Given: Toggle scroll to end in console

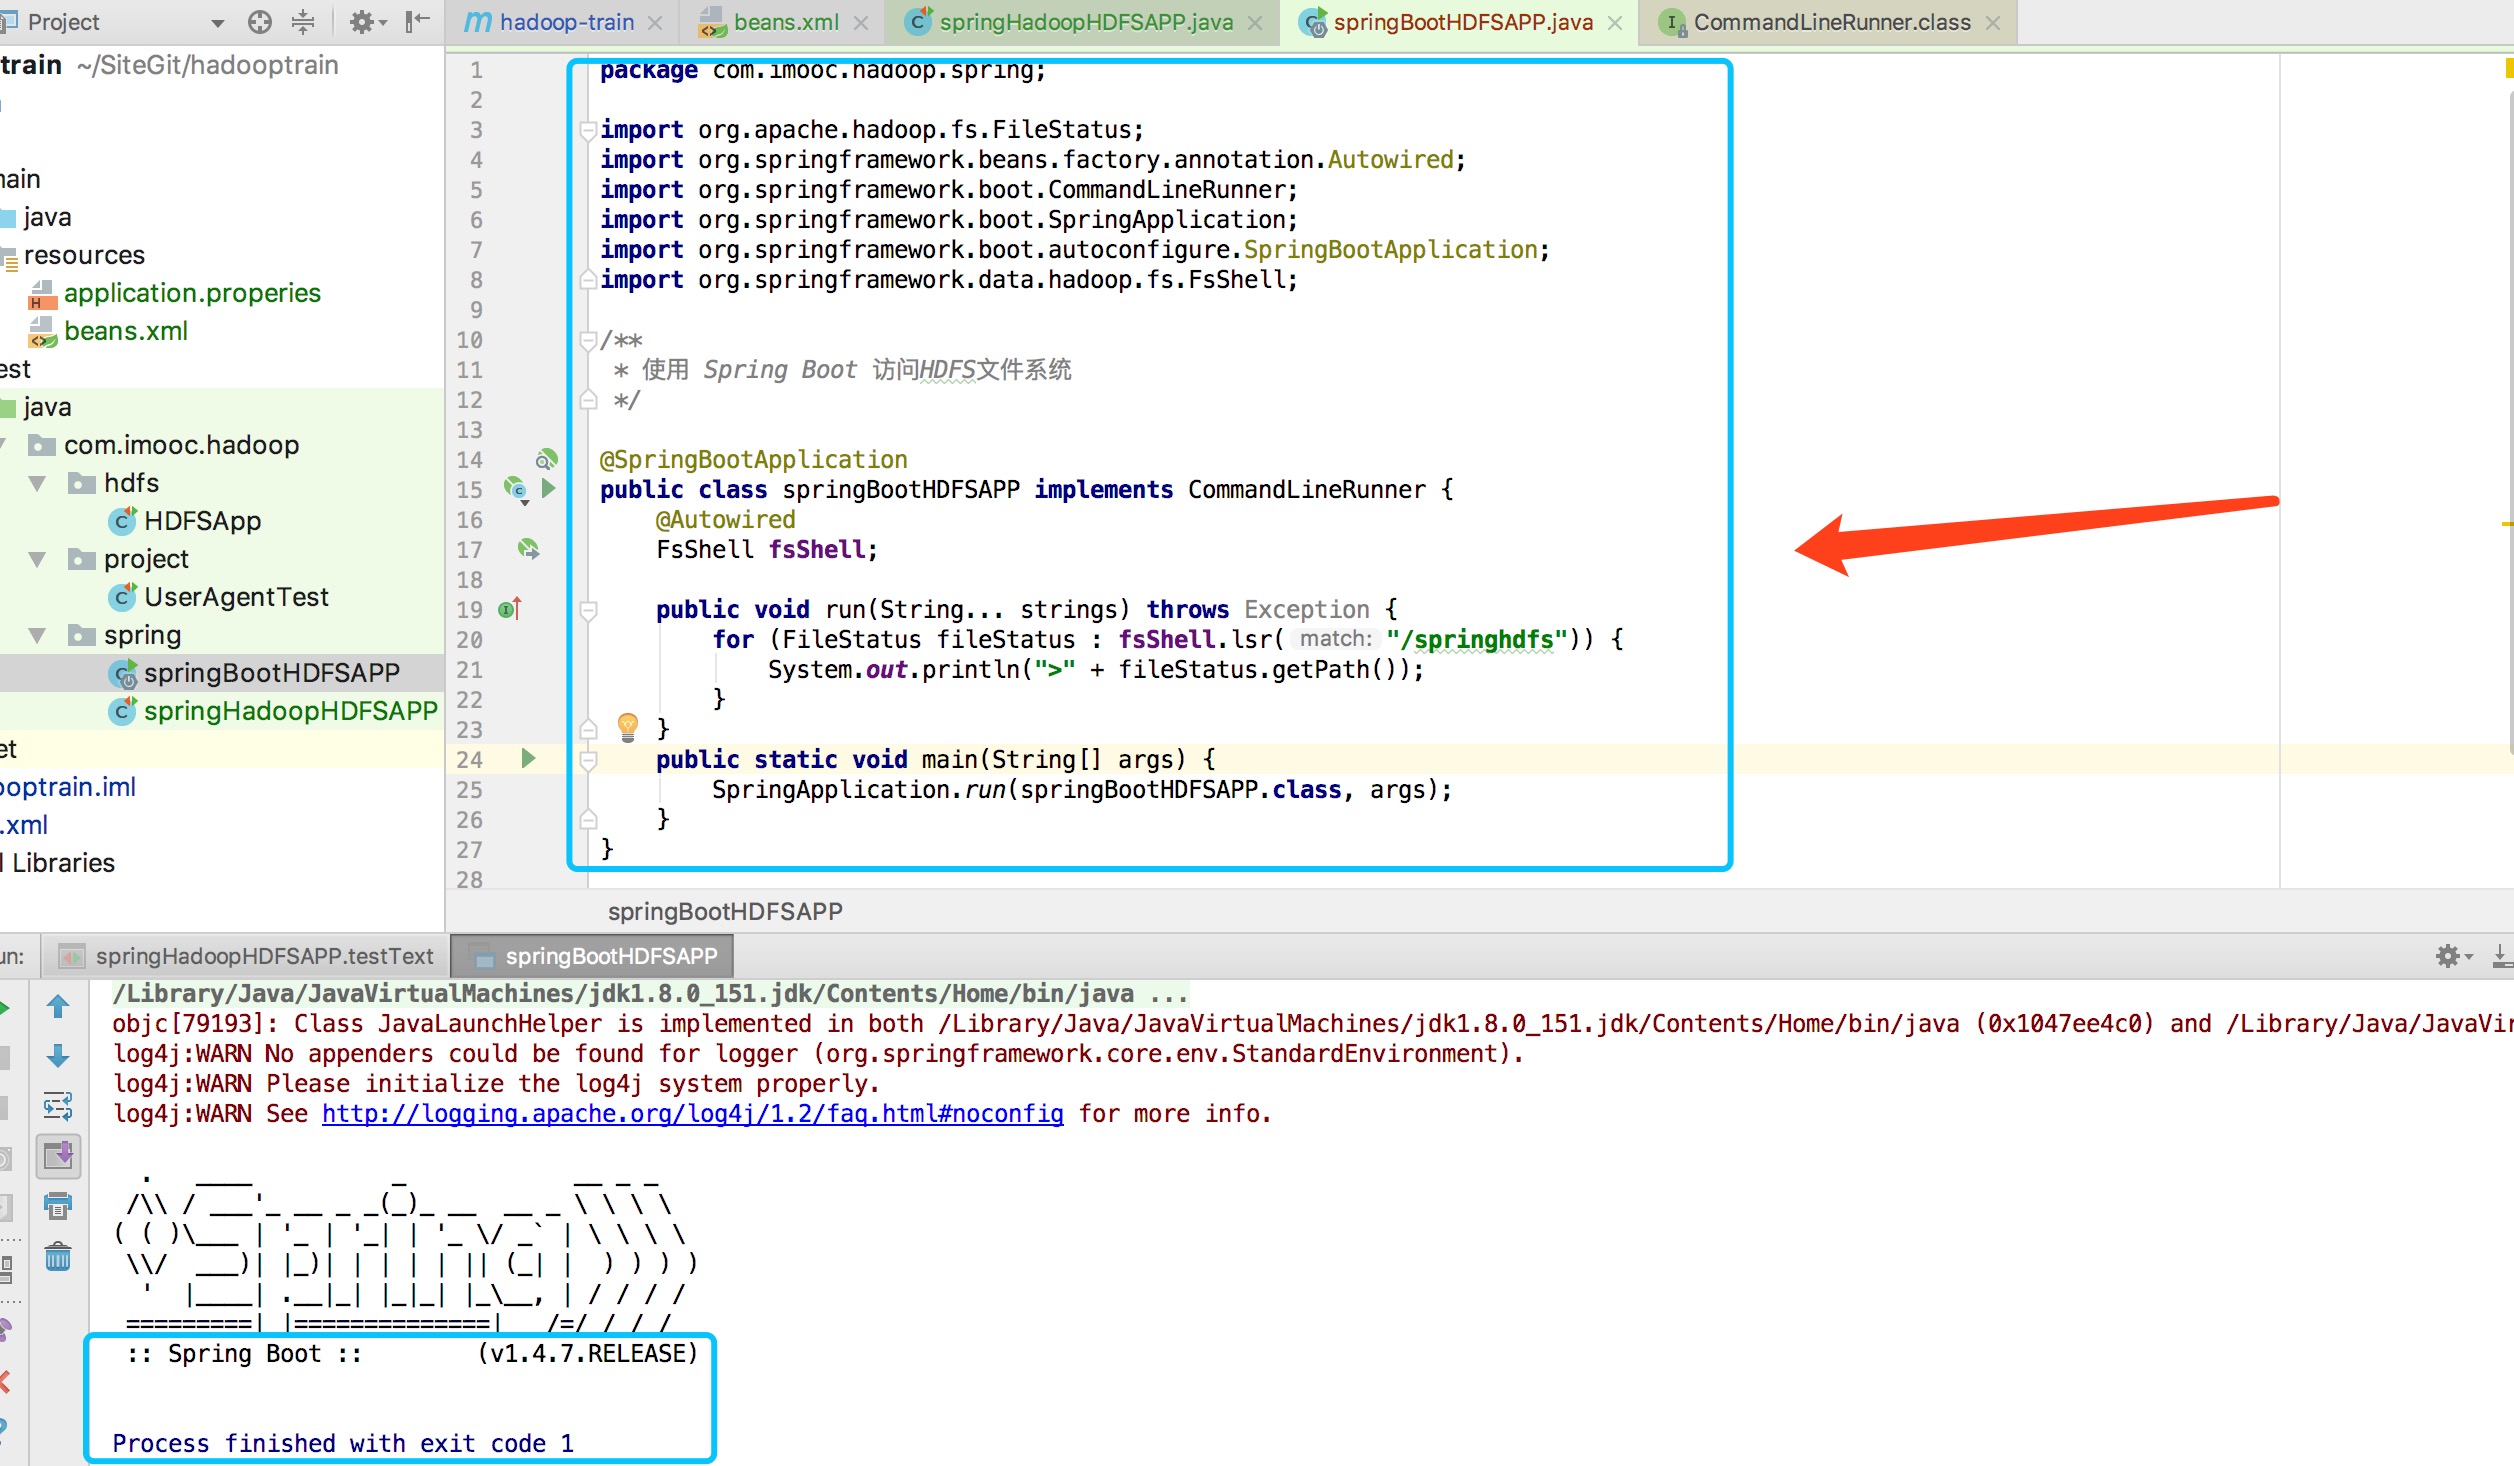Looking at the screenshot, I should (58, 1156).
